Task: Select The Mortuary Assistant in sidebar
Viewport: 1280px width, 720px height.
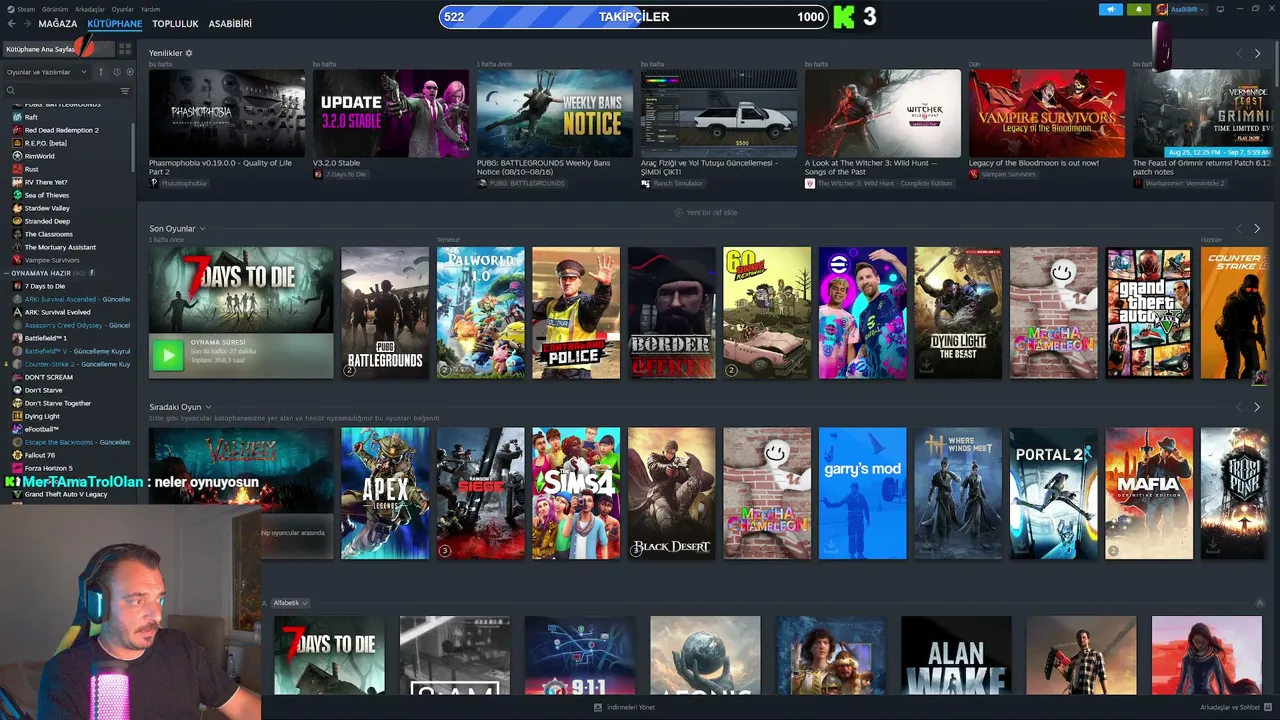Action: [60, 247]
